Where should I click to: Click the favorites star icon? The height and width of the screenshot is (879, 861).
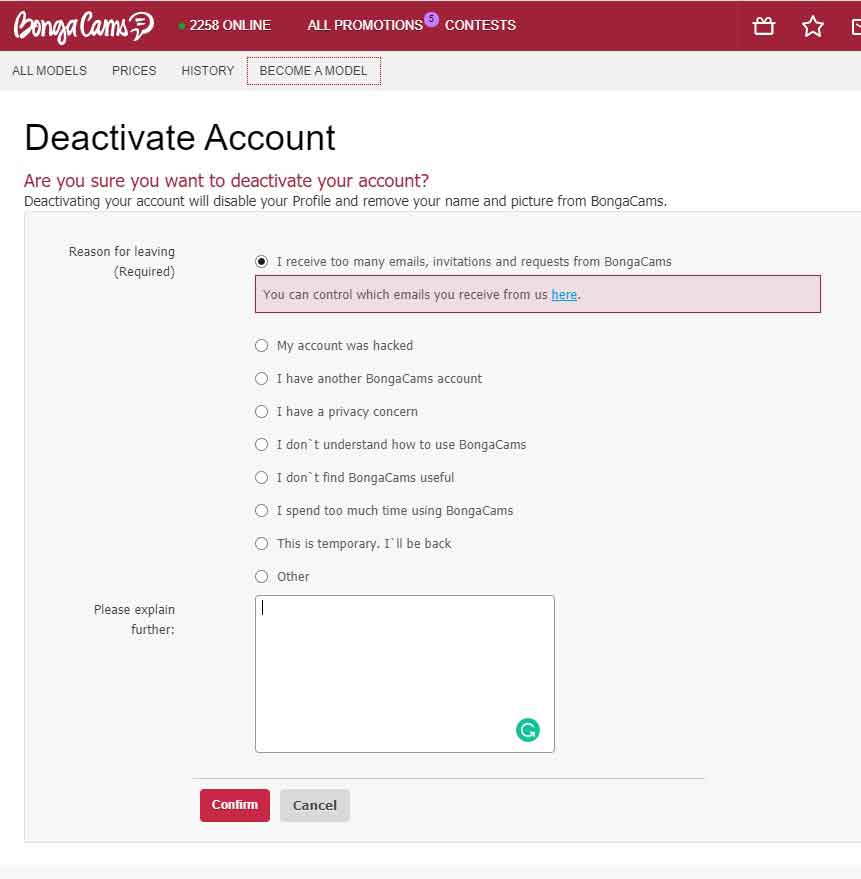coord(812,26)
